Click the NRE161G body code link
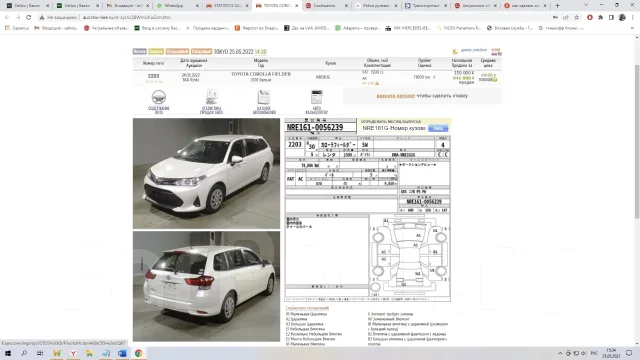 (322, 77)
